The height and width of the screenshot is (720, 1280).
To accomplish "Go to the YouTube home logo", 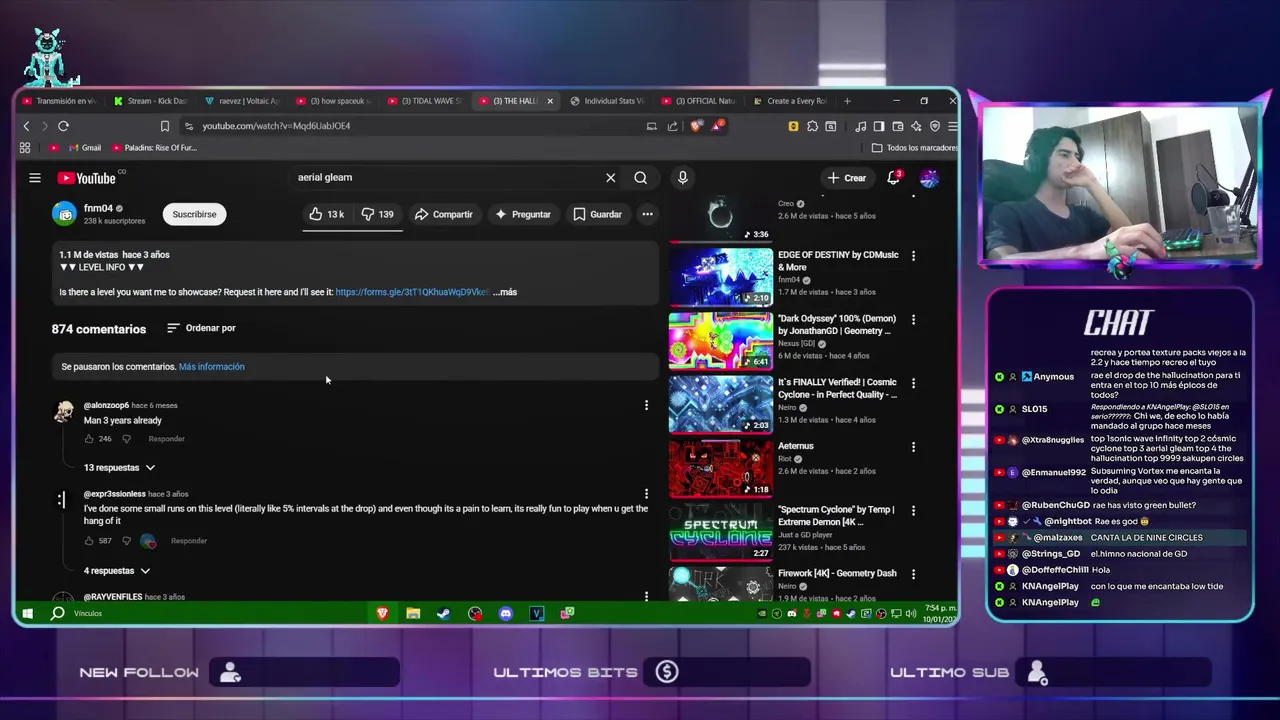I will 87,178.
